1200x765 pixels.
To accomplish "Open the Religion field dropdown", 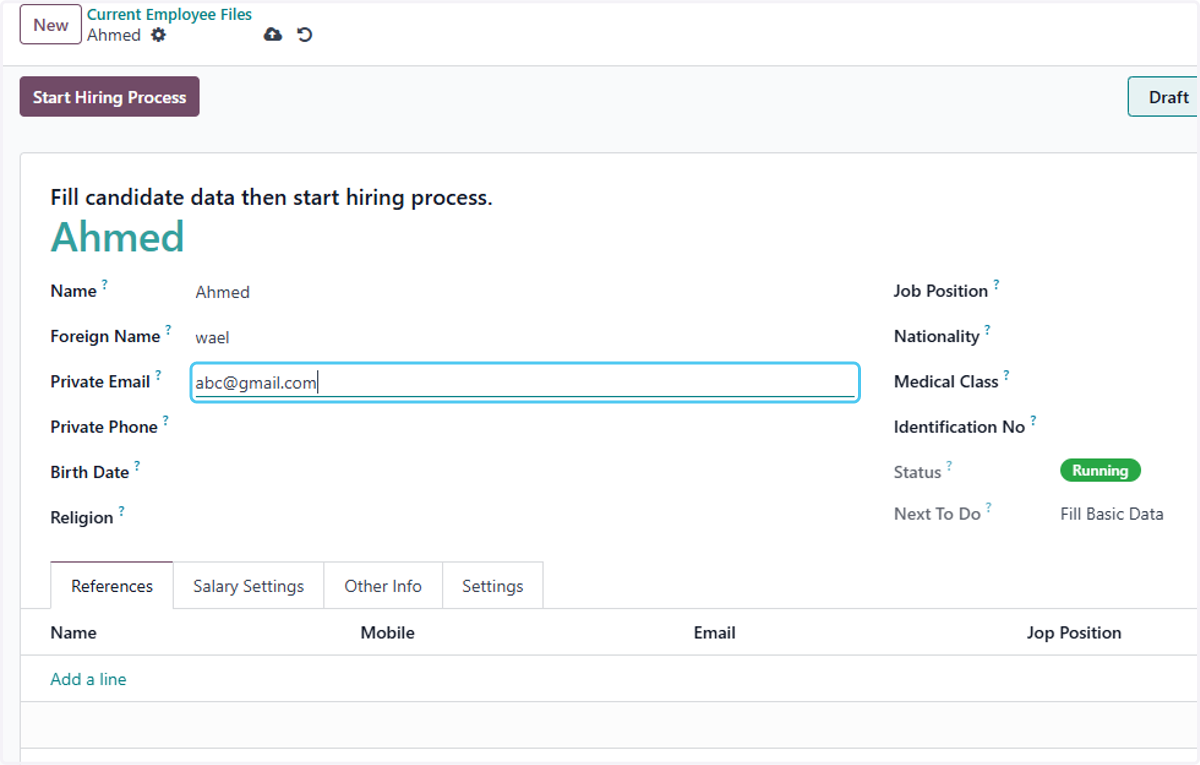I will [525, 518].
